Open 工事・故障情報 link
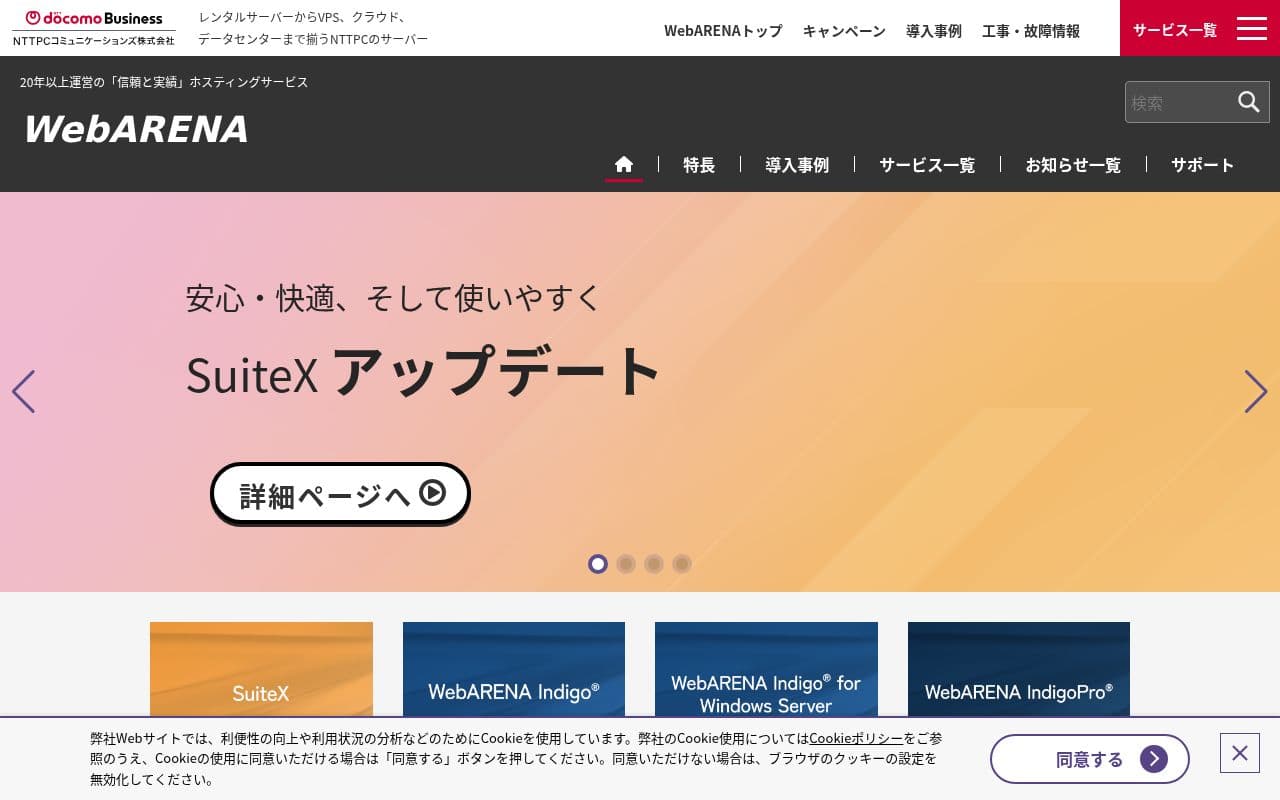The image size is (1280, 800). 1031,31
